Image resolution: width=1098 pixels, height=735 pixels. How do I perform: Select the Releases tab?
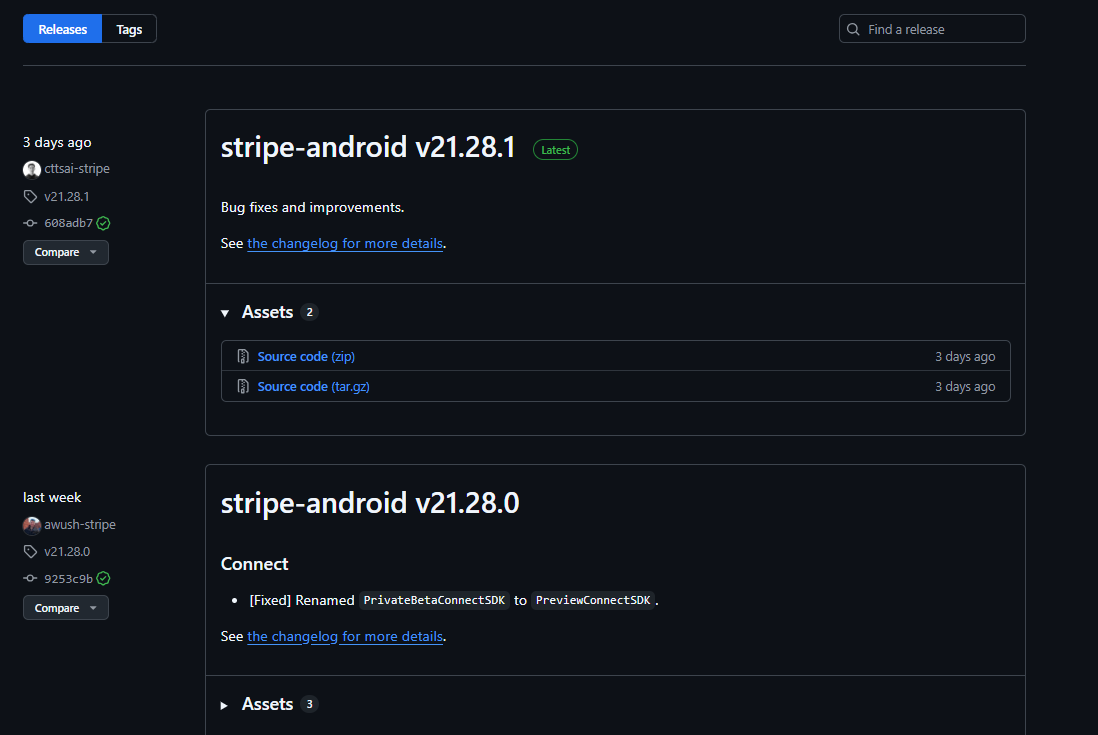click(62, 29)
